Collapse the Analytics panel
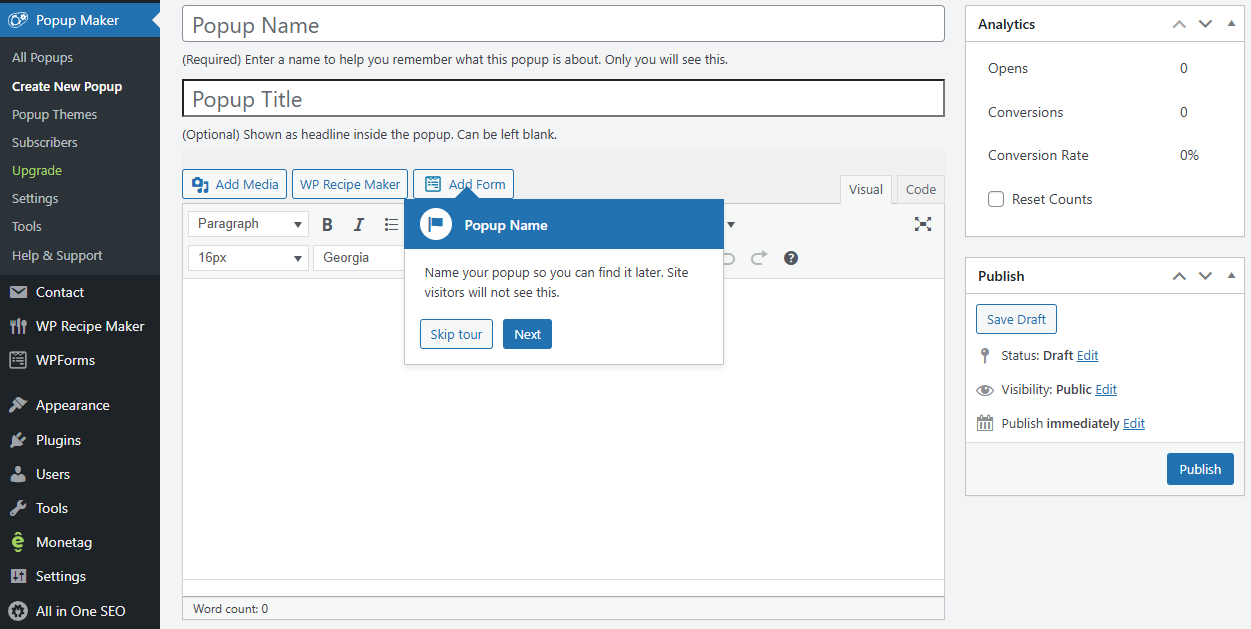Image resolution: width=1251 pixels, height=629 pixels. coord(1232,24)
